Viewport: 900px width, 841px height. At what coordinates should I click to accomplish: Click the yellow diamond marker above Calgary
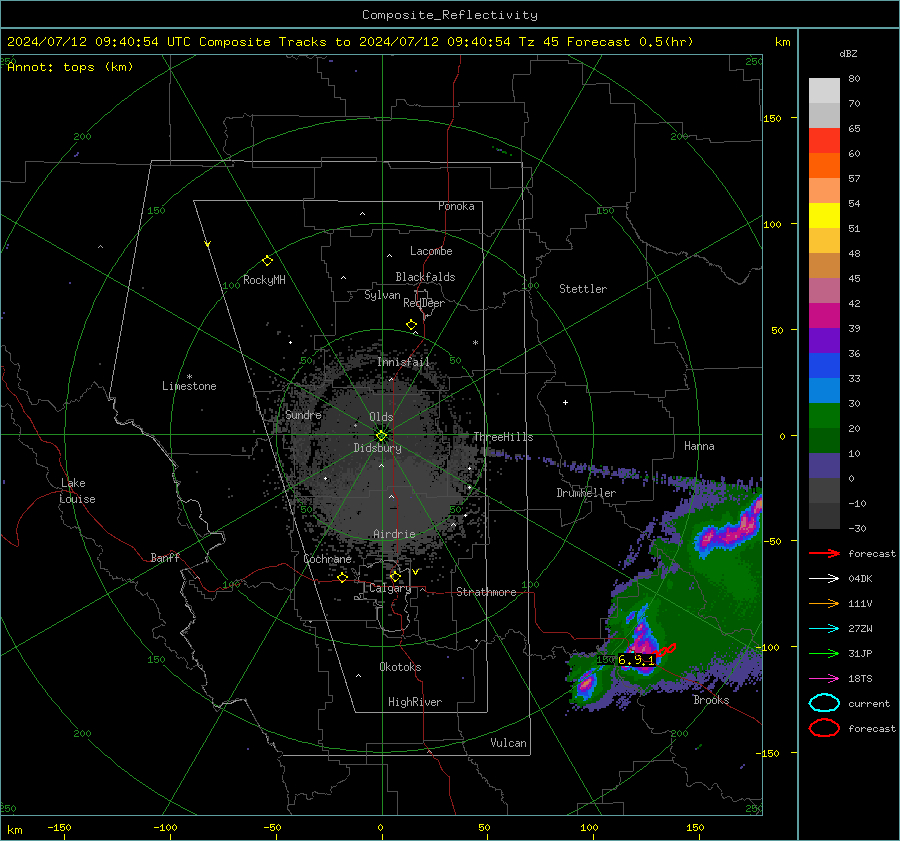tap(395, 576)
